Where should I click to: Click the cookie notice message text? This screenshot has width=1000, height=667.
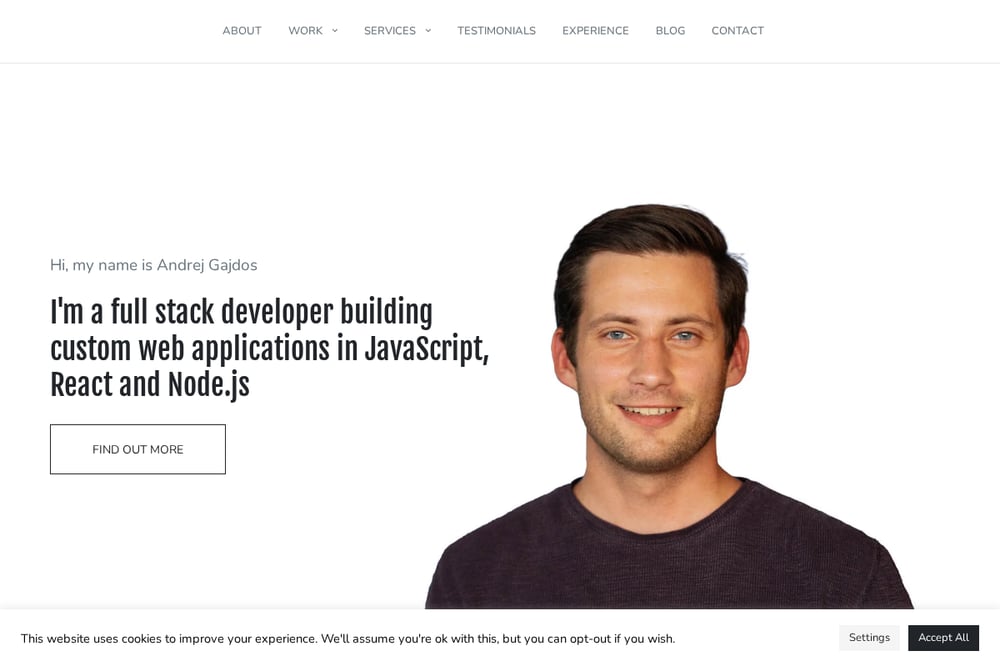click(x=348, y=638)
